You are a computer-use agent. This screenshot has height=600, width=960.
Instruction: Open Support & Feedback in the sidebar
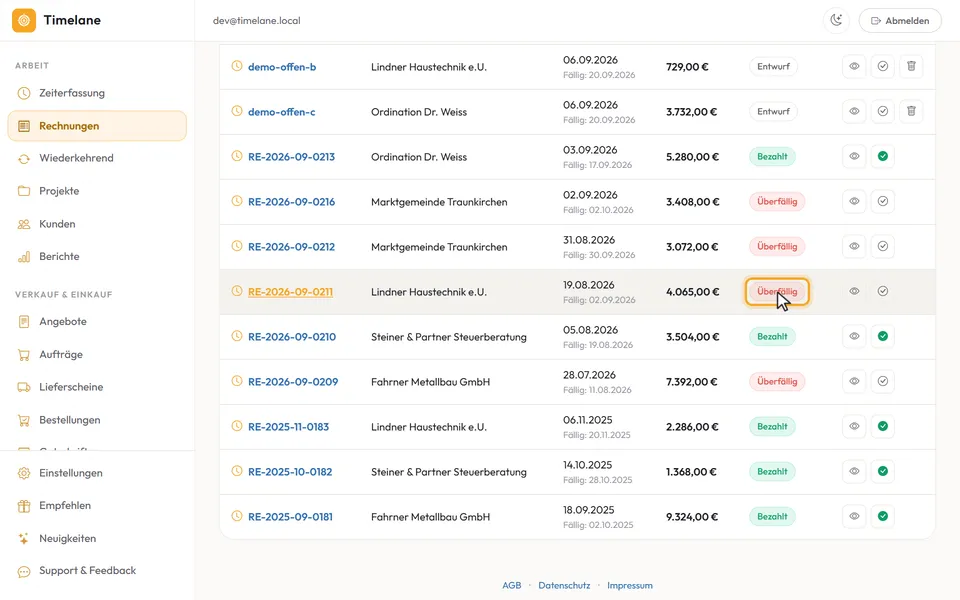97,571
